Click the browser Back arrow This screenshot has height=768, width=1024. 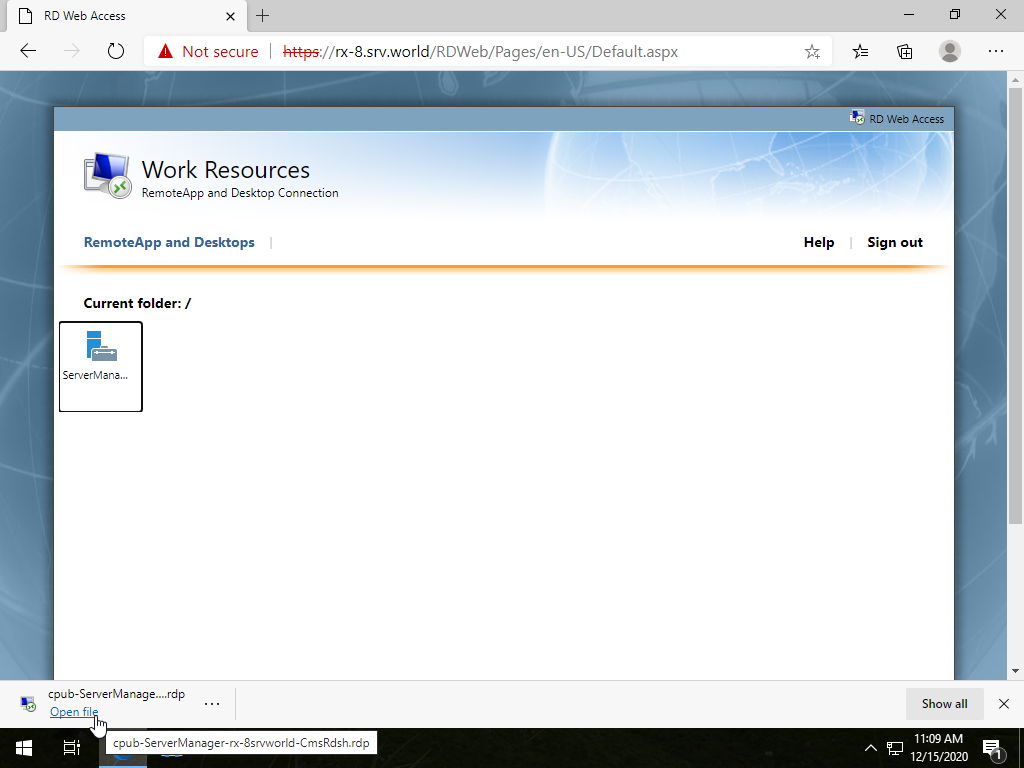(x=28, y=51)
